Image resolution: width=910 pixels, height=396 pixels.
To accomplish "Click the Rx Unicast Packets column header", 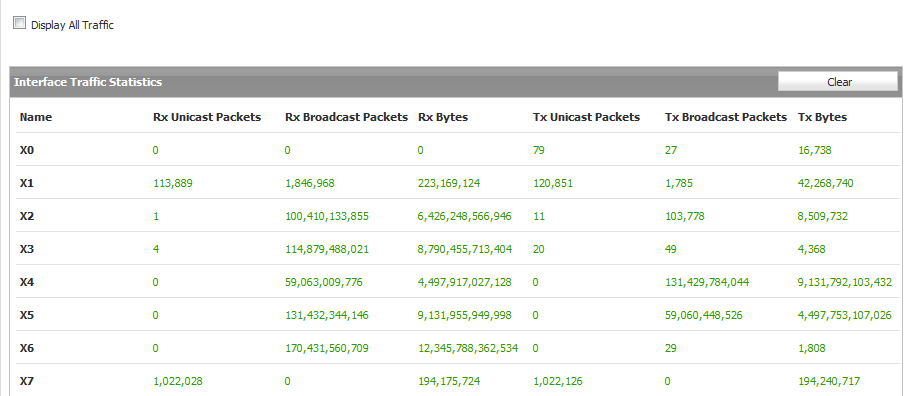I will [207, 117].
